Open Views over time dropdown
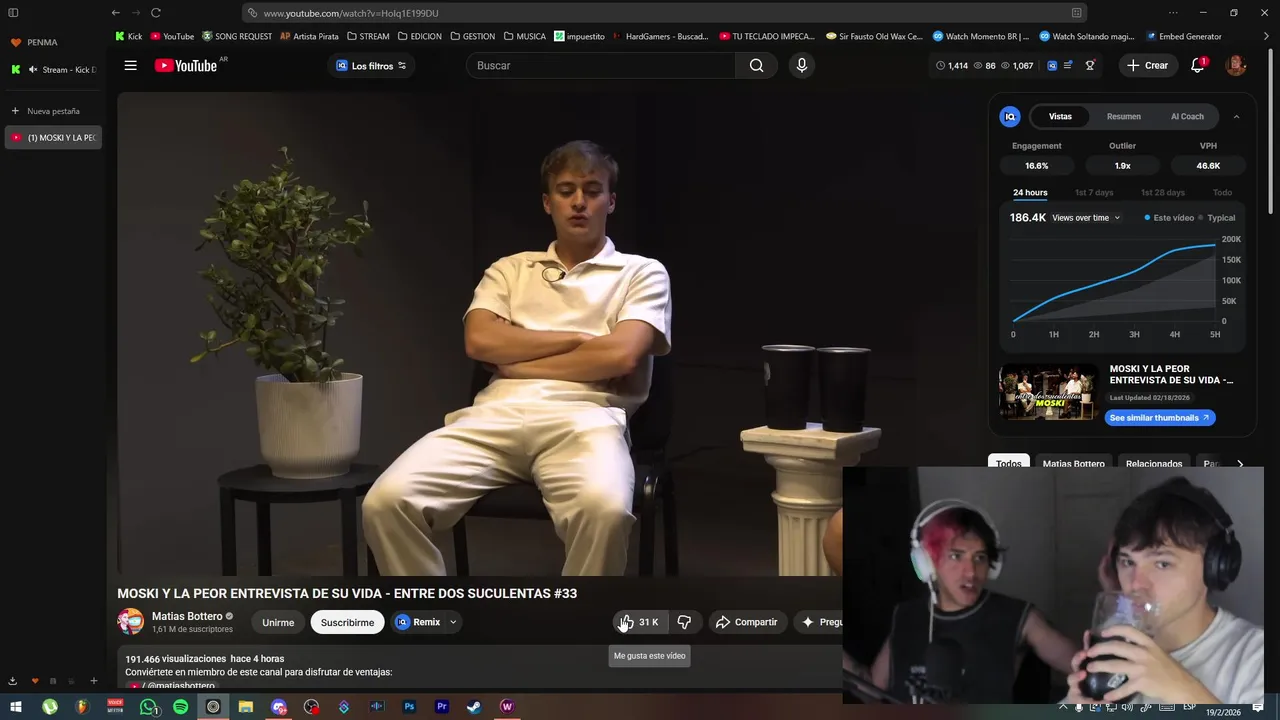Screen dimensions: 1280x720 1086,218
